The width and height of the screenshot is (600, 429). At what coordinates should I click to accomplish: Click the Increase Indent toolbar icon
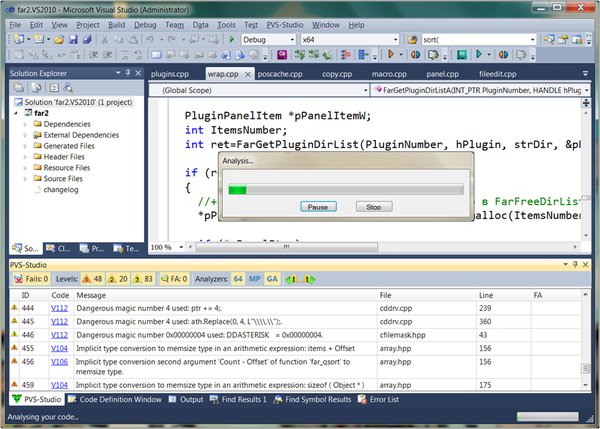(108, 55)
